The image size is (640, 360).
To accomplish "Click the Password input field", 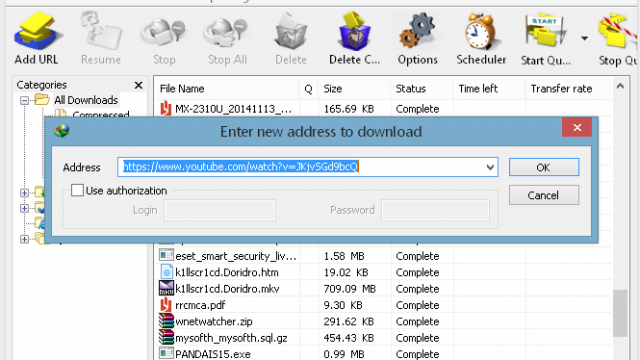I will coord(435,210).
